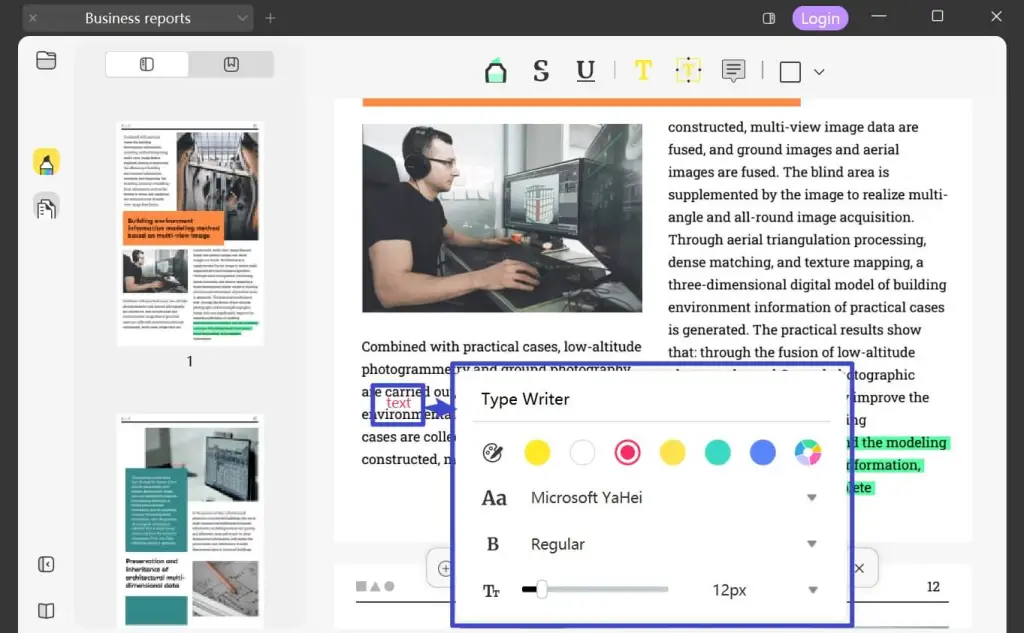Select the Sticky Note comment tool
The image size is (1024, 633).
(x=733, y=71)
